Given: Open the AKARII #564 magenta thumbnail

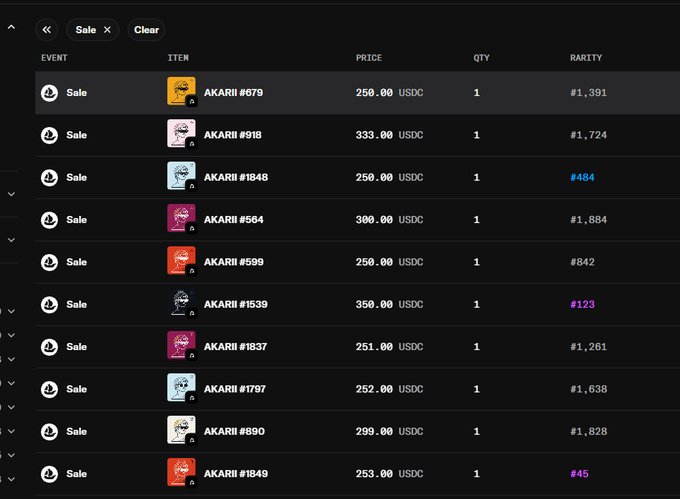Looking at the screenshot, I should pos(181,218).
